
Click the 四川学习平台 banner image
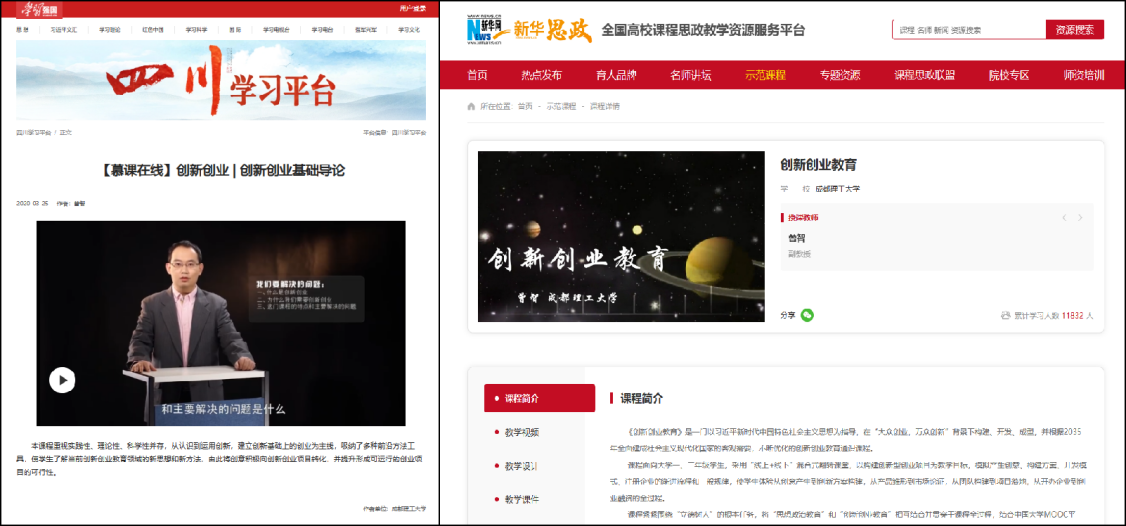[x=221, y=80]
